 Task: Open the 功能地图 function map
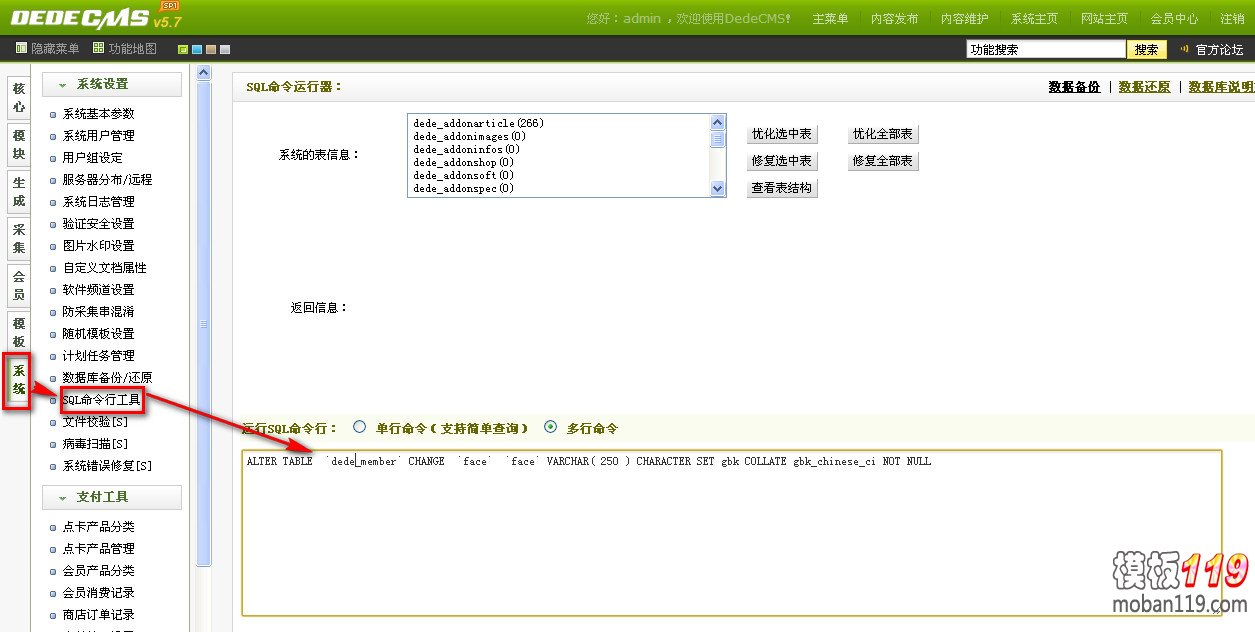click(124, 48)
